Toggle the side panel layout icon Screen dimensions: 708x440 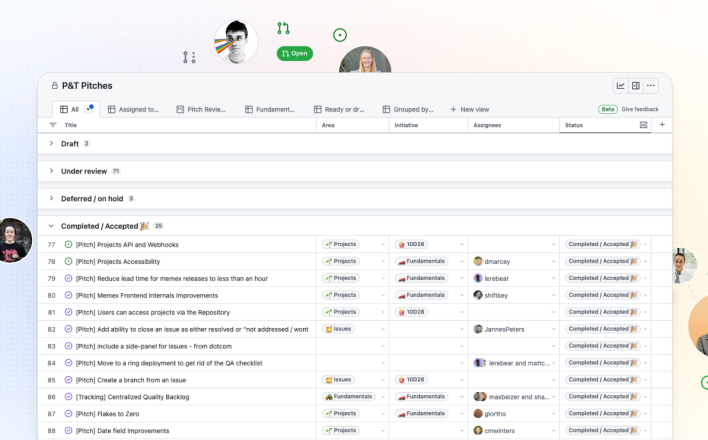click(x=636, y=86)
